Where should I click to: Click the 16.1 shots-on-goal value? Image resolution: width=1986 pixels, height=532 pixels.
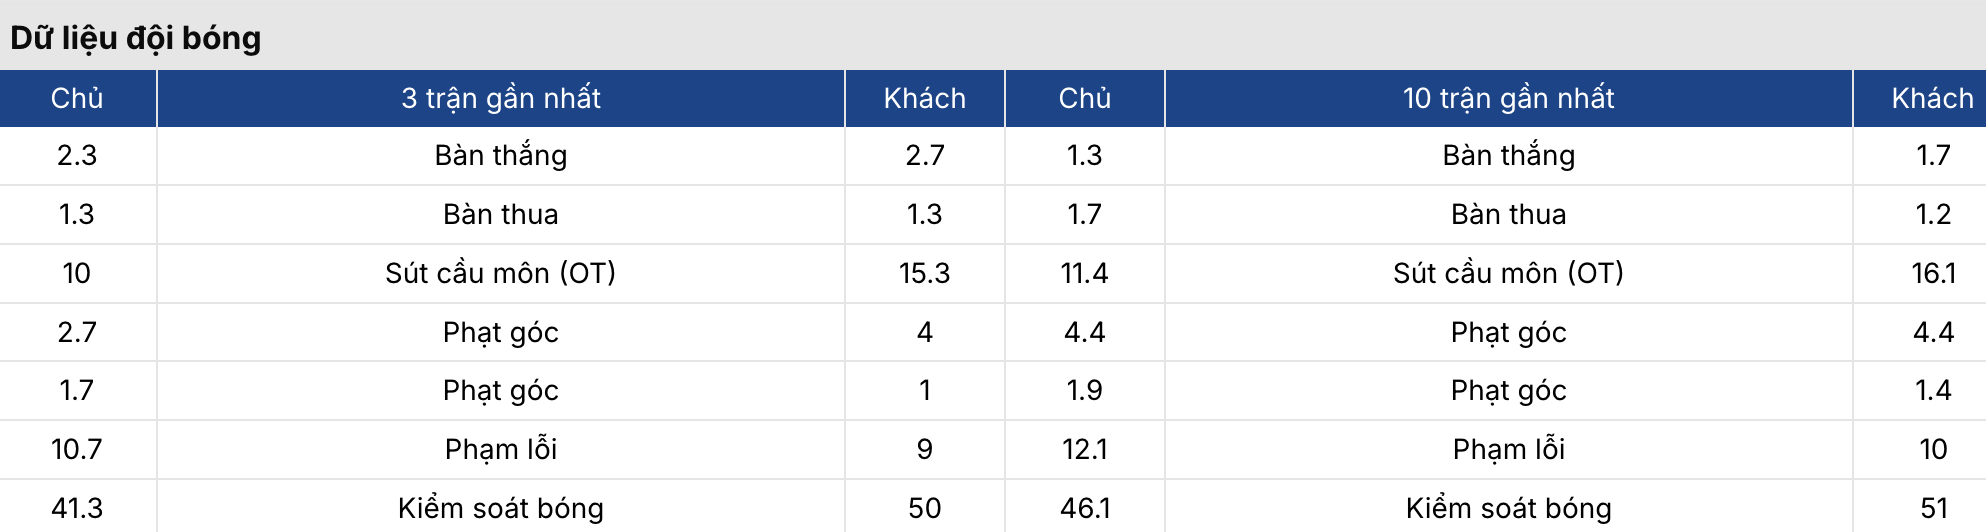(x=1933, y=273)
